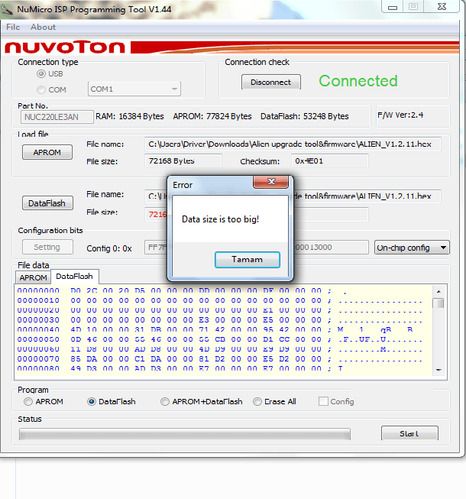Click hex row address 00000050
The width and height of the screenshot is (466, 499).
pos(38,340)
